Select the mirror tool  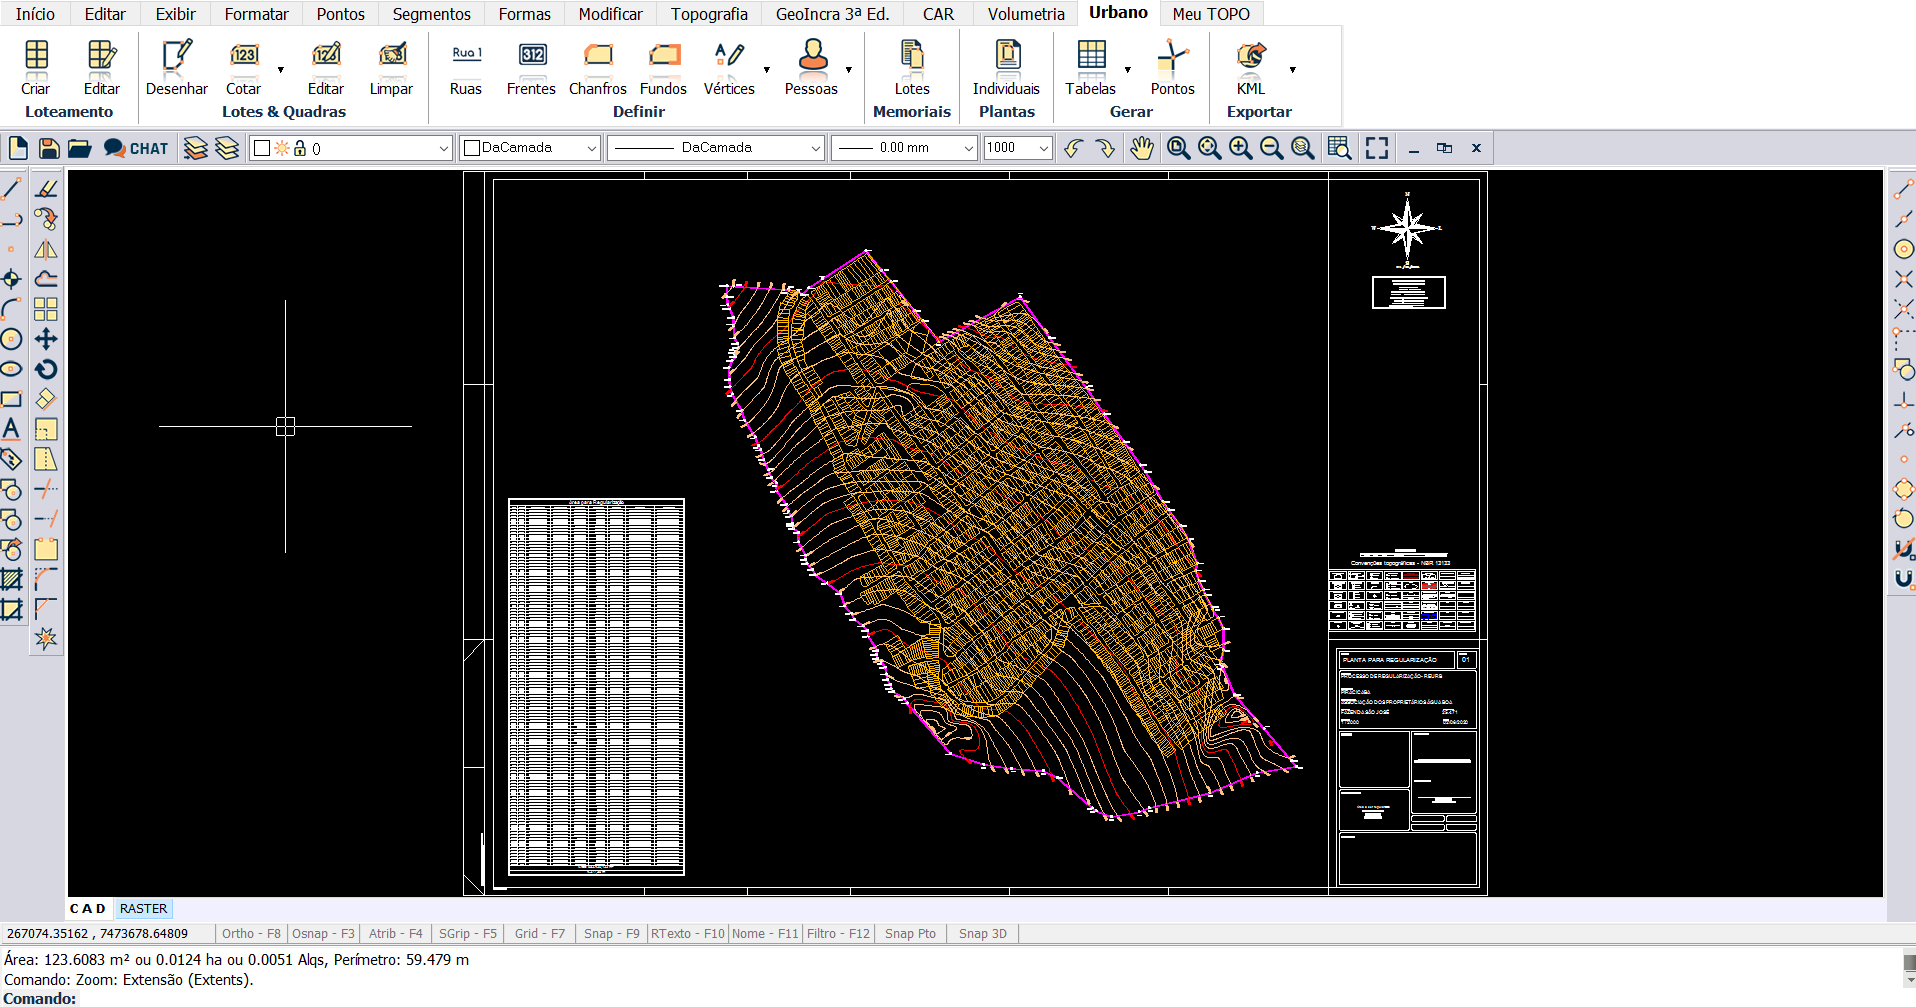46,249
